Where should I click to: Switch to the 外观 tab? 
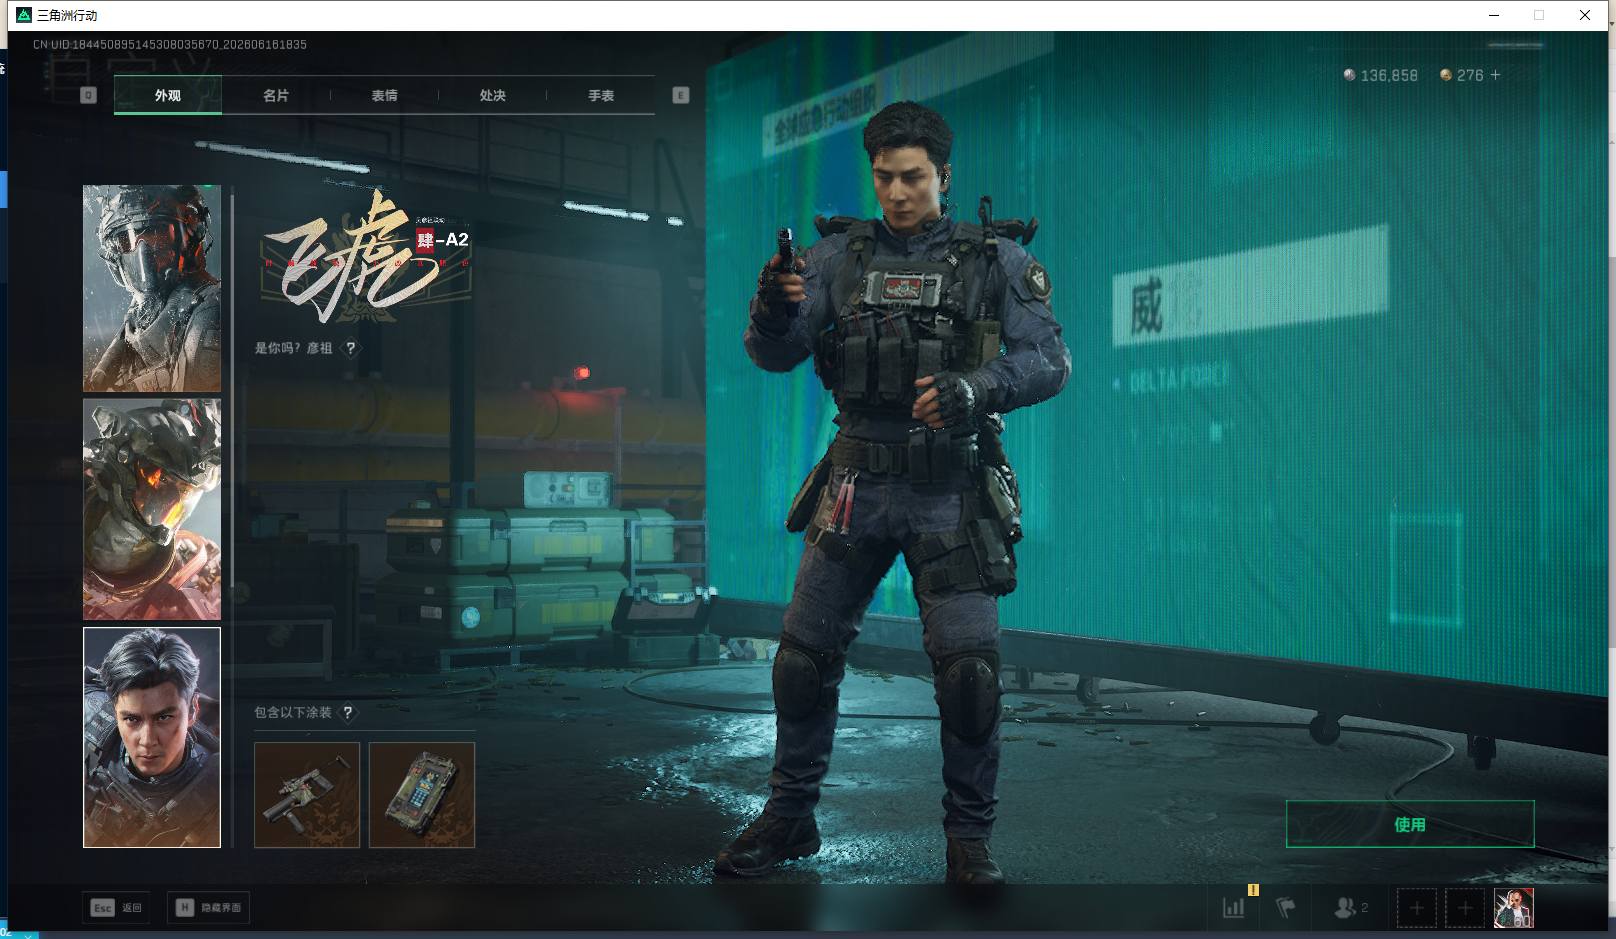click(168, 96)
